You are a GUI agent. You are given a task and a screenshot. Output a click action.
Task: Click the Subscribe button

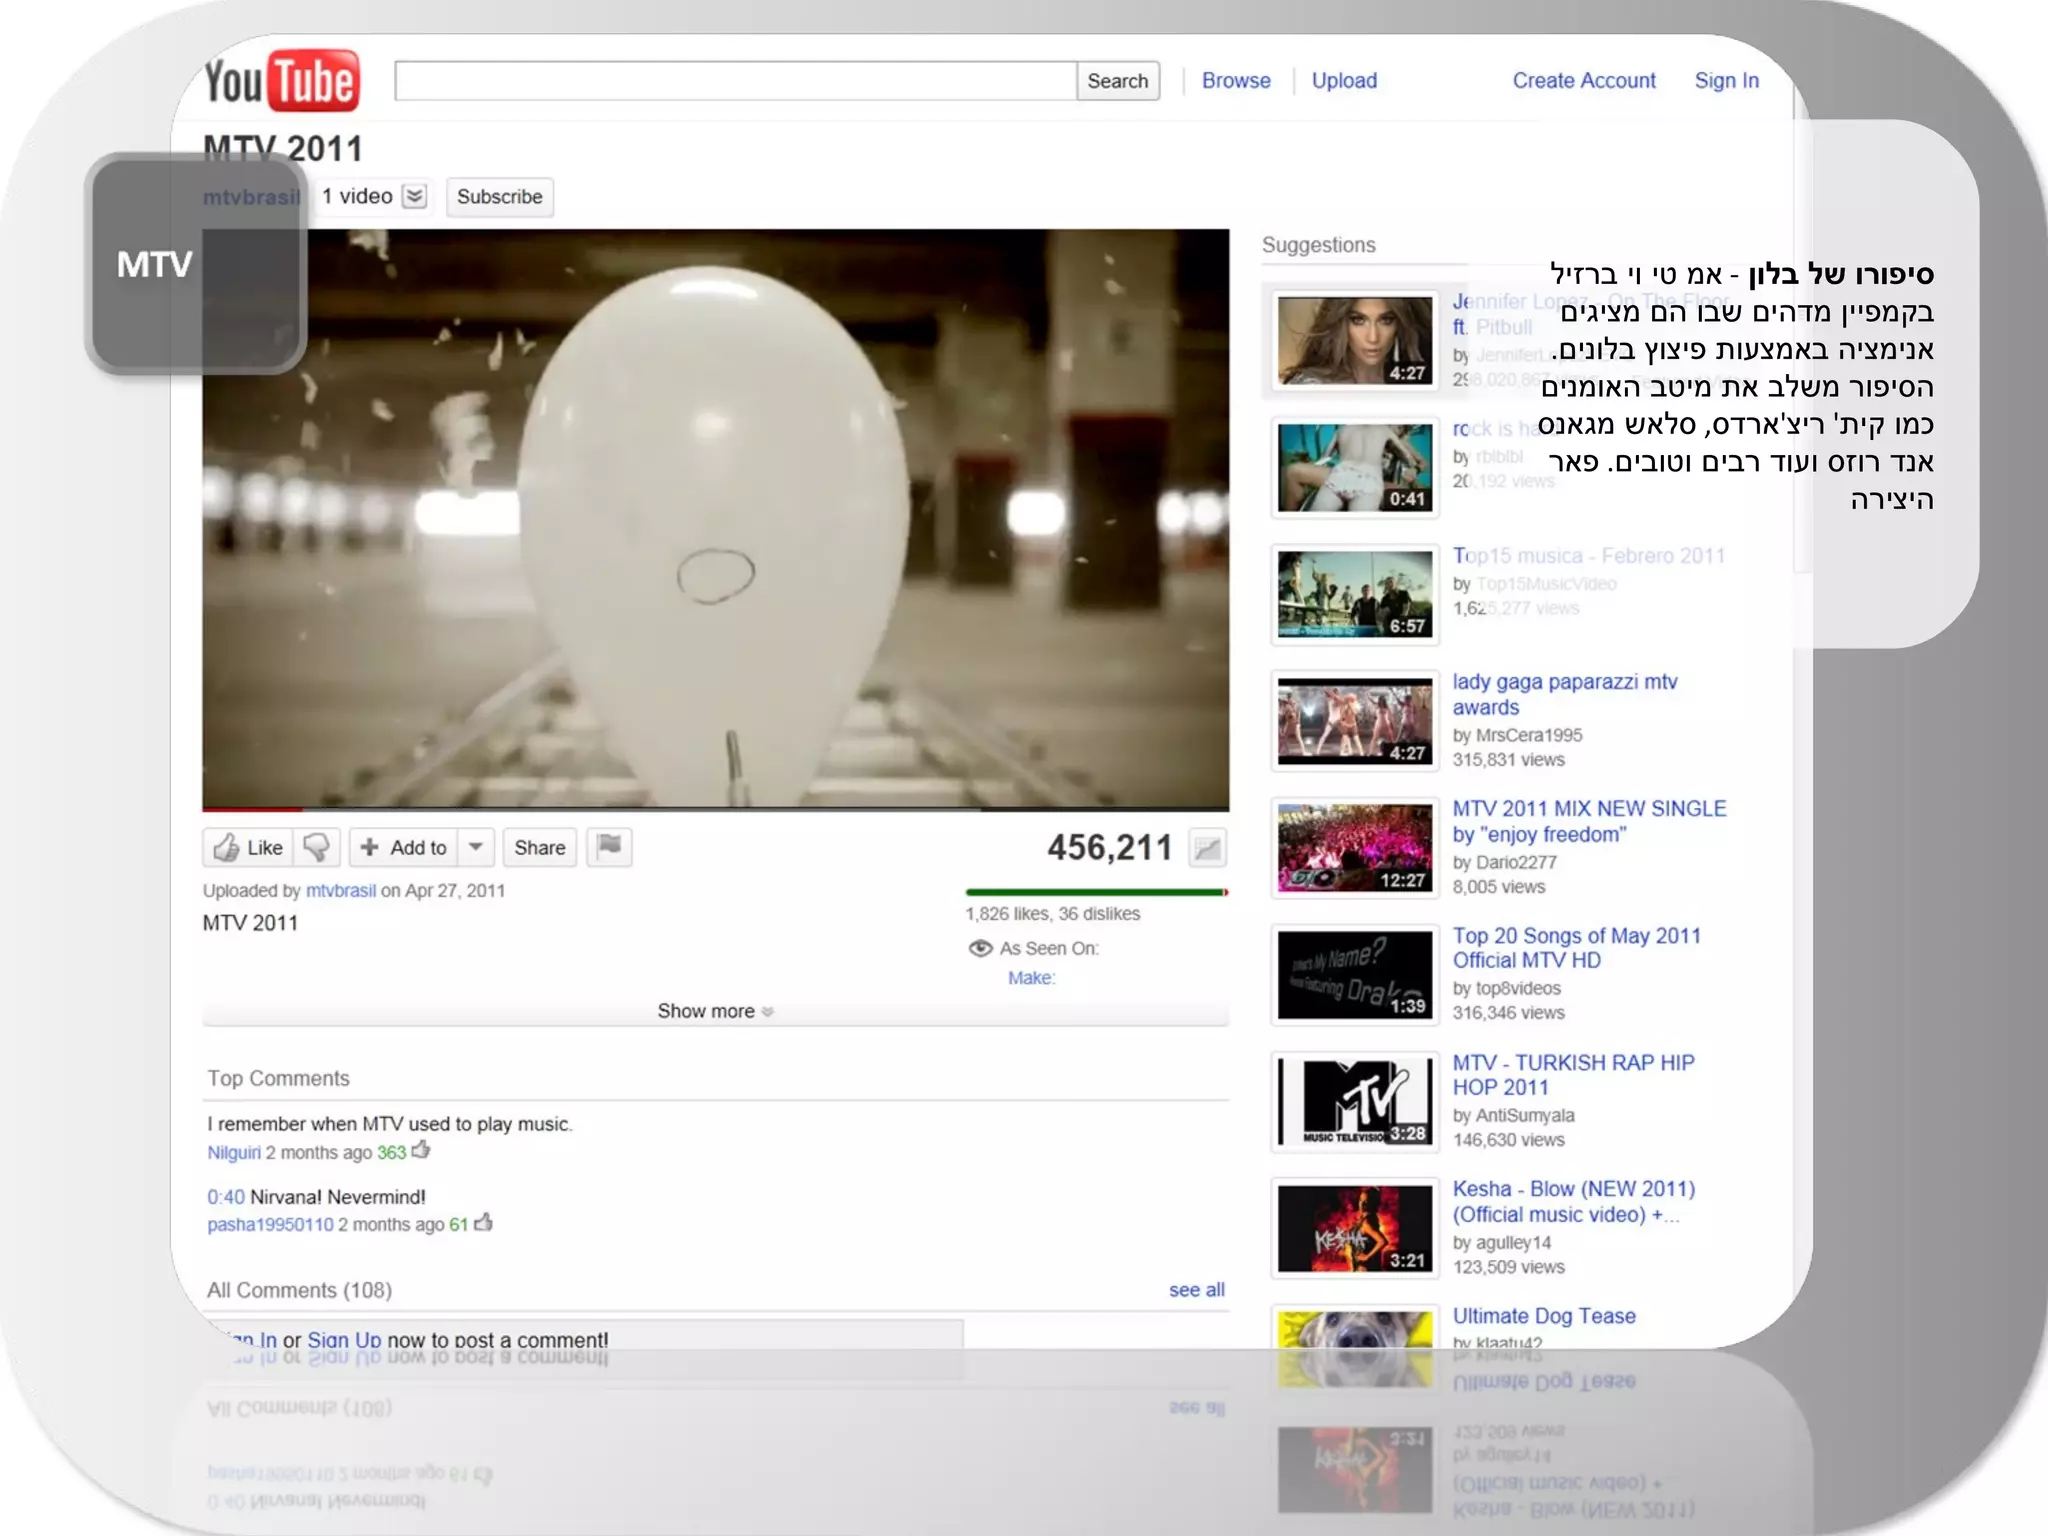pos(499,196)
